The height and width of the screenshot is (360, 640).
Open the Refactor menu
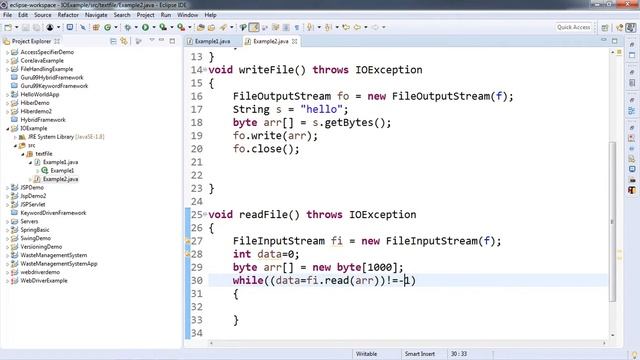coord(68,15)
